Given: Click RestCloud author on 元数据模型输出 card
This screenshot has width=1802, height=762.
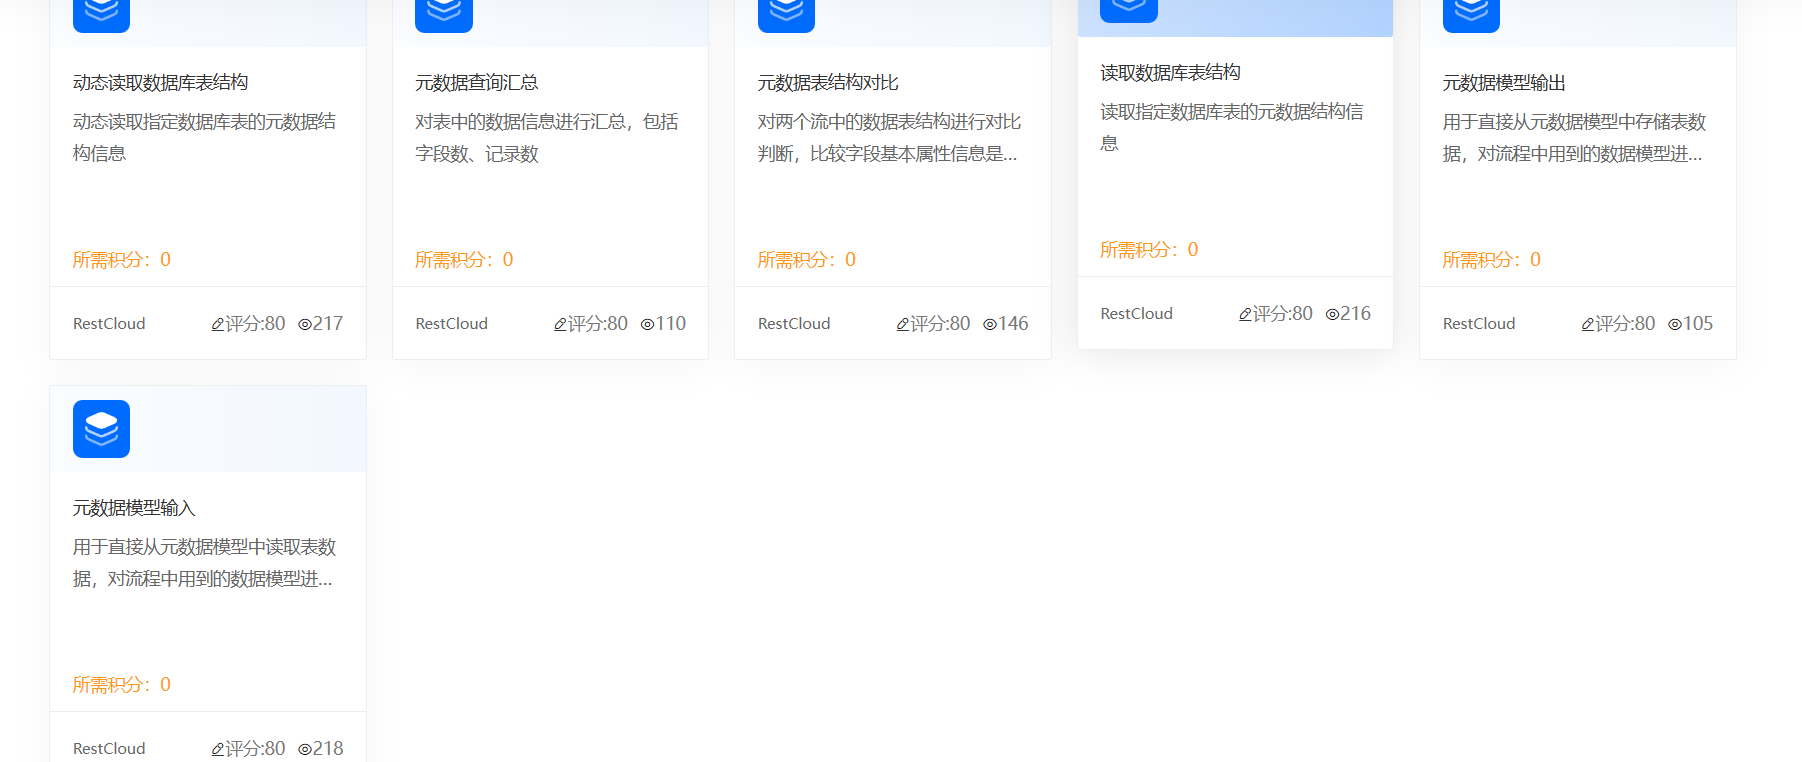Looking at the screenshot, I should 1479,324.
